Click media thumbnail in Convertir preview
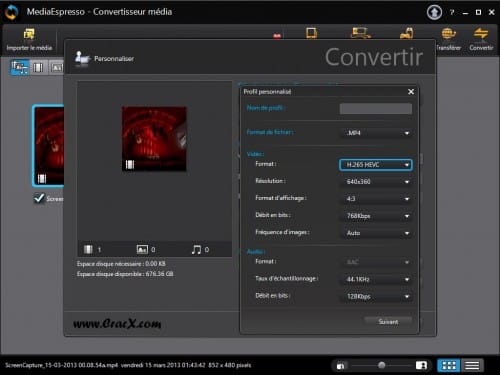This screenshot has width=500, height=375. [154, 139]
